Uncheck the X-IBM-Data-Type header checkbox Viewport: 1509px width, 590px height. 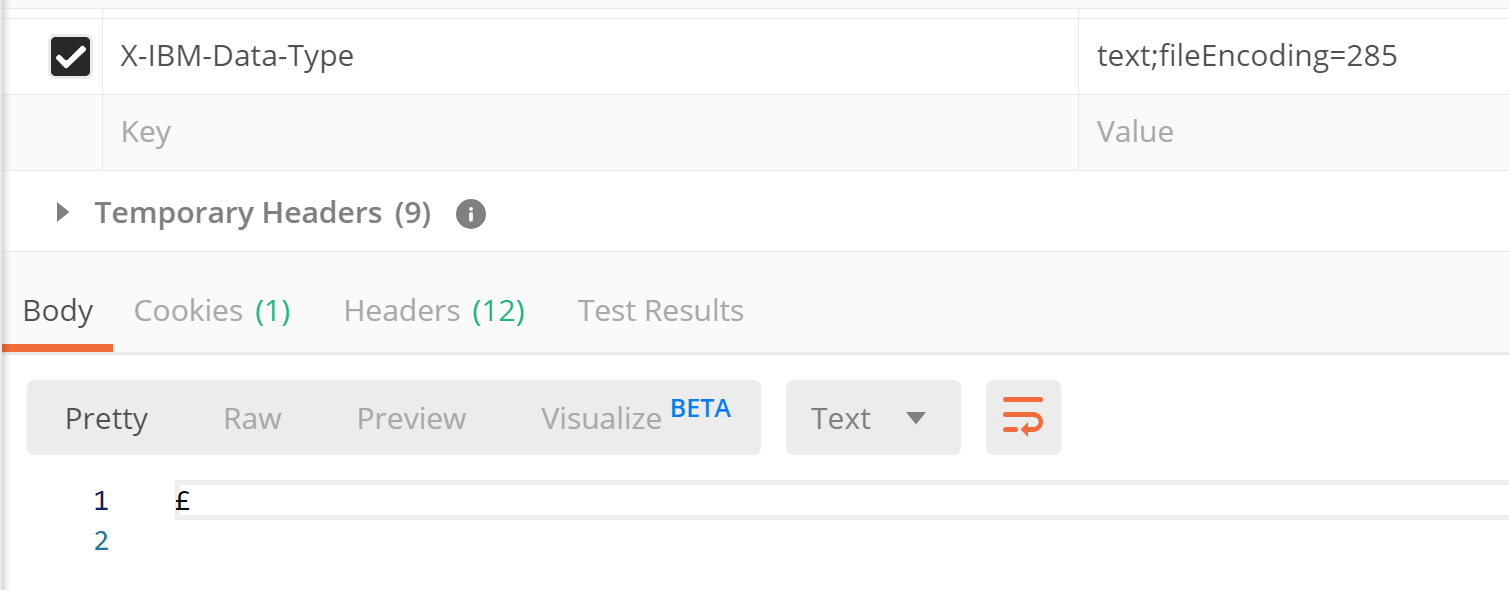coord(69,55)
